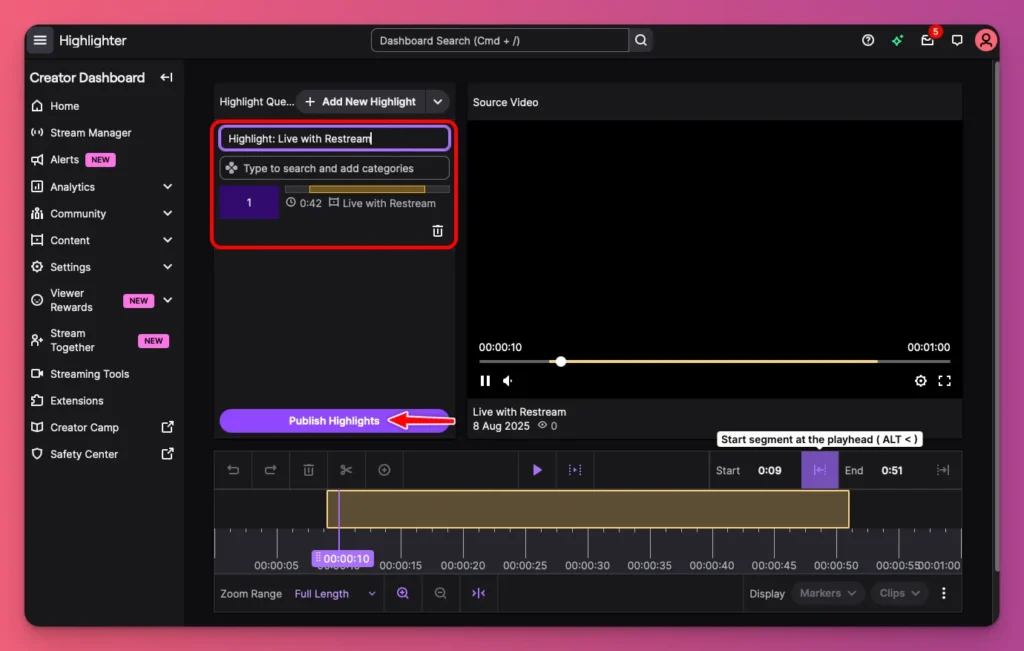Open the help question mark icon
The height and width of the screenshot is (651, 1024).
[x=867, y=40]
